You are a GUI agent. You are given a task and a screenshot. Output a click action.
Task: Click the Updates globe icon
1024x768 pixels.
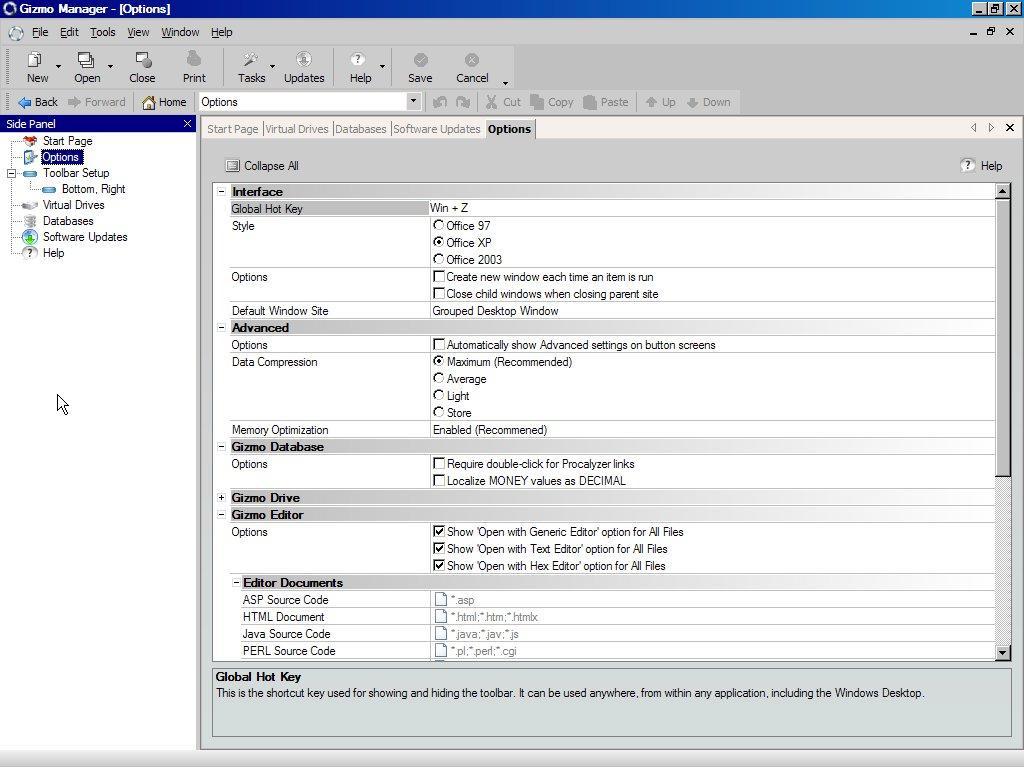point(303,61)
